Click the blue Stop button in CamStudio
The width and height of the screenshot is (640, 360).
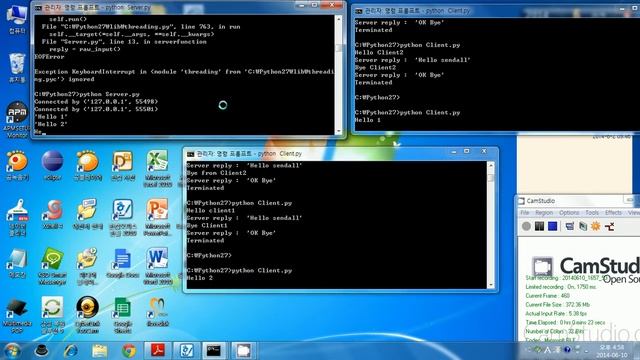(553, 226)
